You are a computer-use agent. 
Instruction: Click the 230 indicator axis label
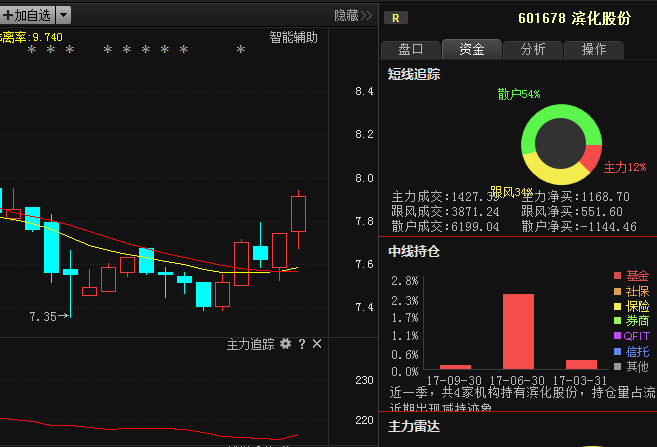(364, 380)
